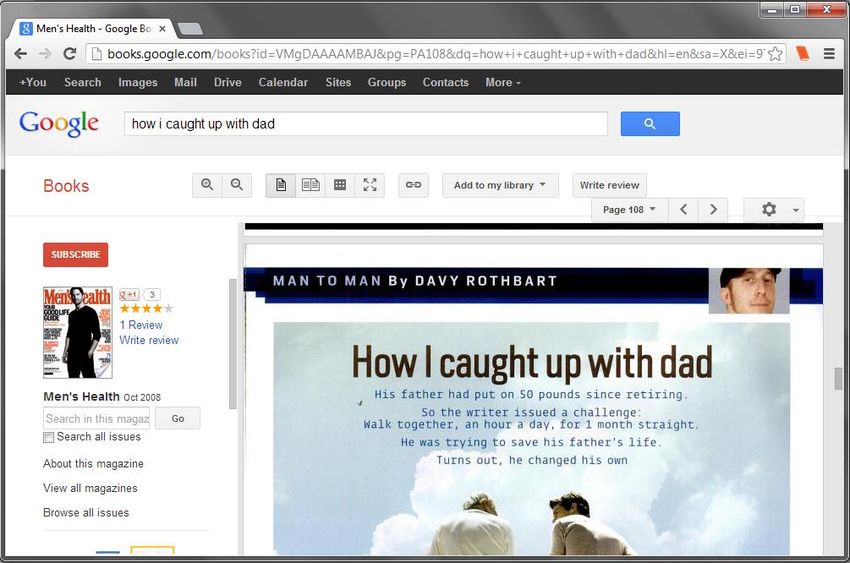The width and height of the screenshot is (850, 563).
Task: Enter full screen reading mode
Action: click(370, 185)
